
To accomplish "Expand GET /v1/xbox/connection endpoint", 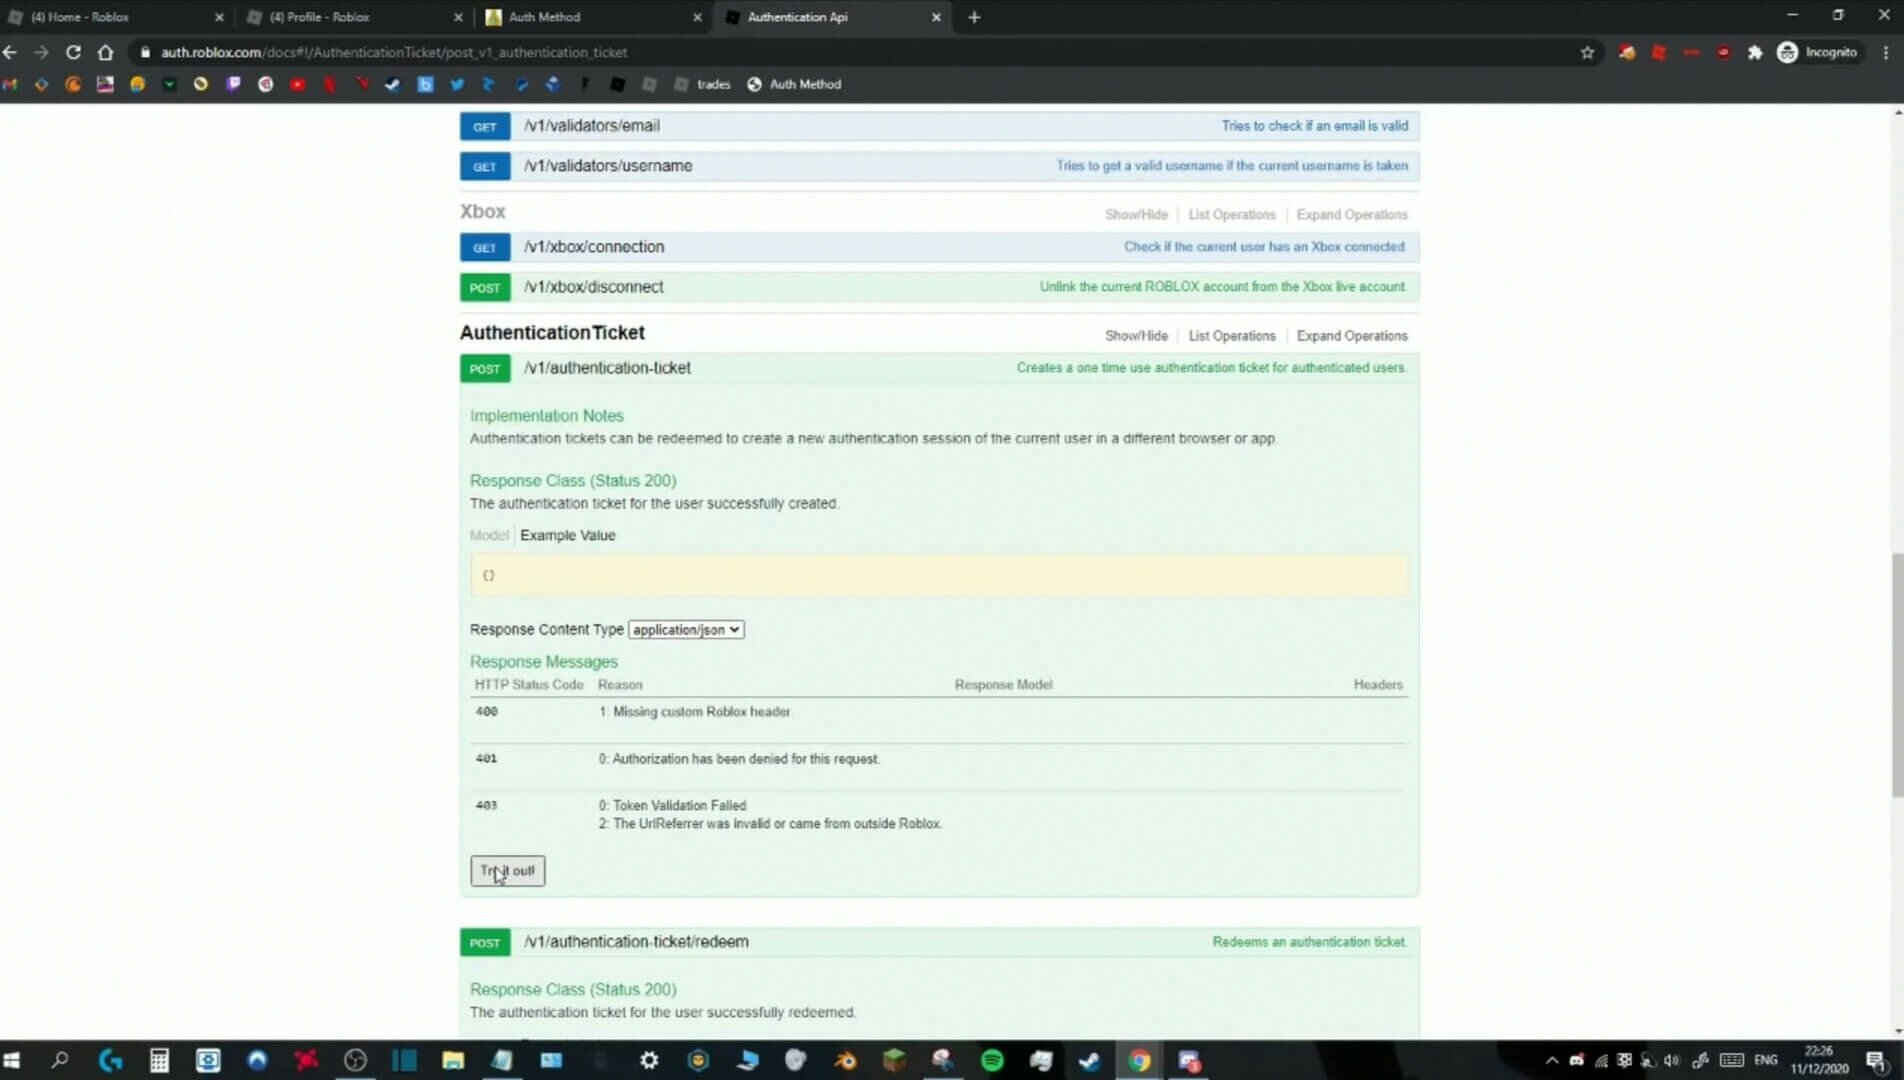I will [939, 247].
